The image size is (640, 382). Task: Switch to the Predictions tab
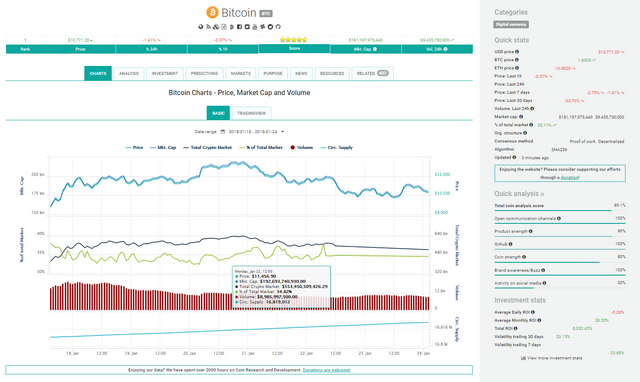pos(204,73)
